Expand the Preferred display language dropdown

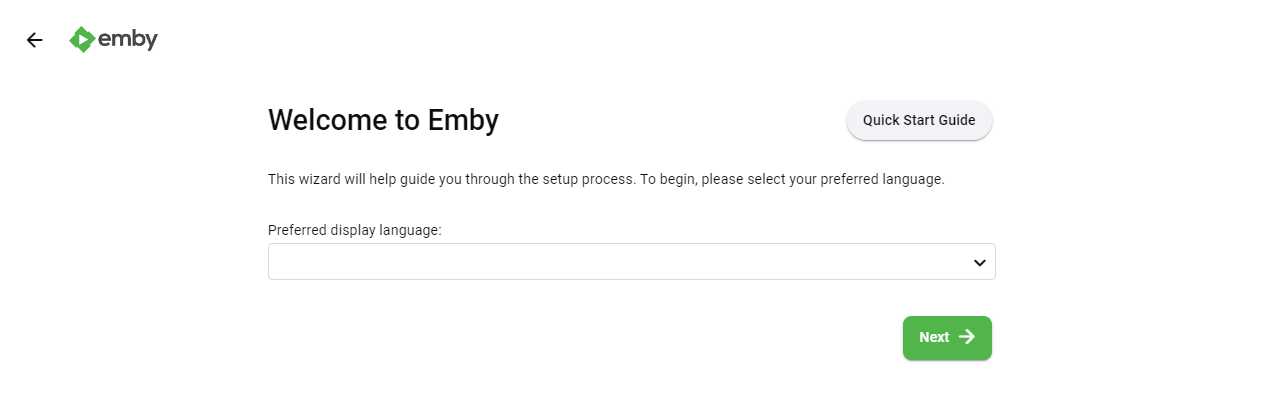point(631,262)
